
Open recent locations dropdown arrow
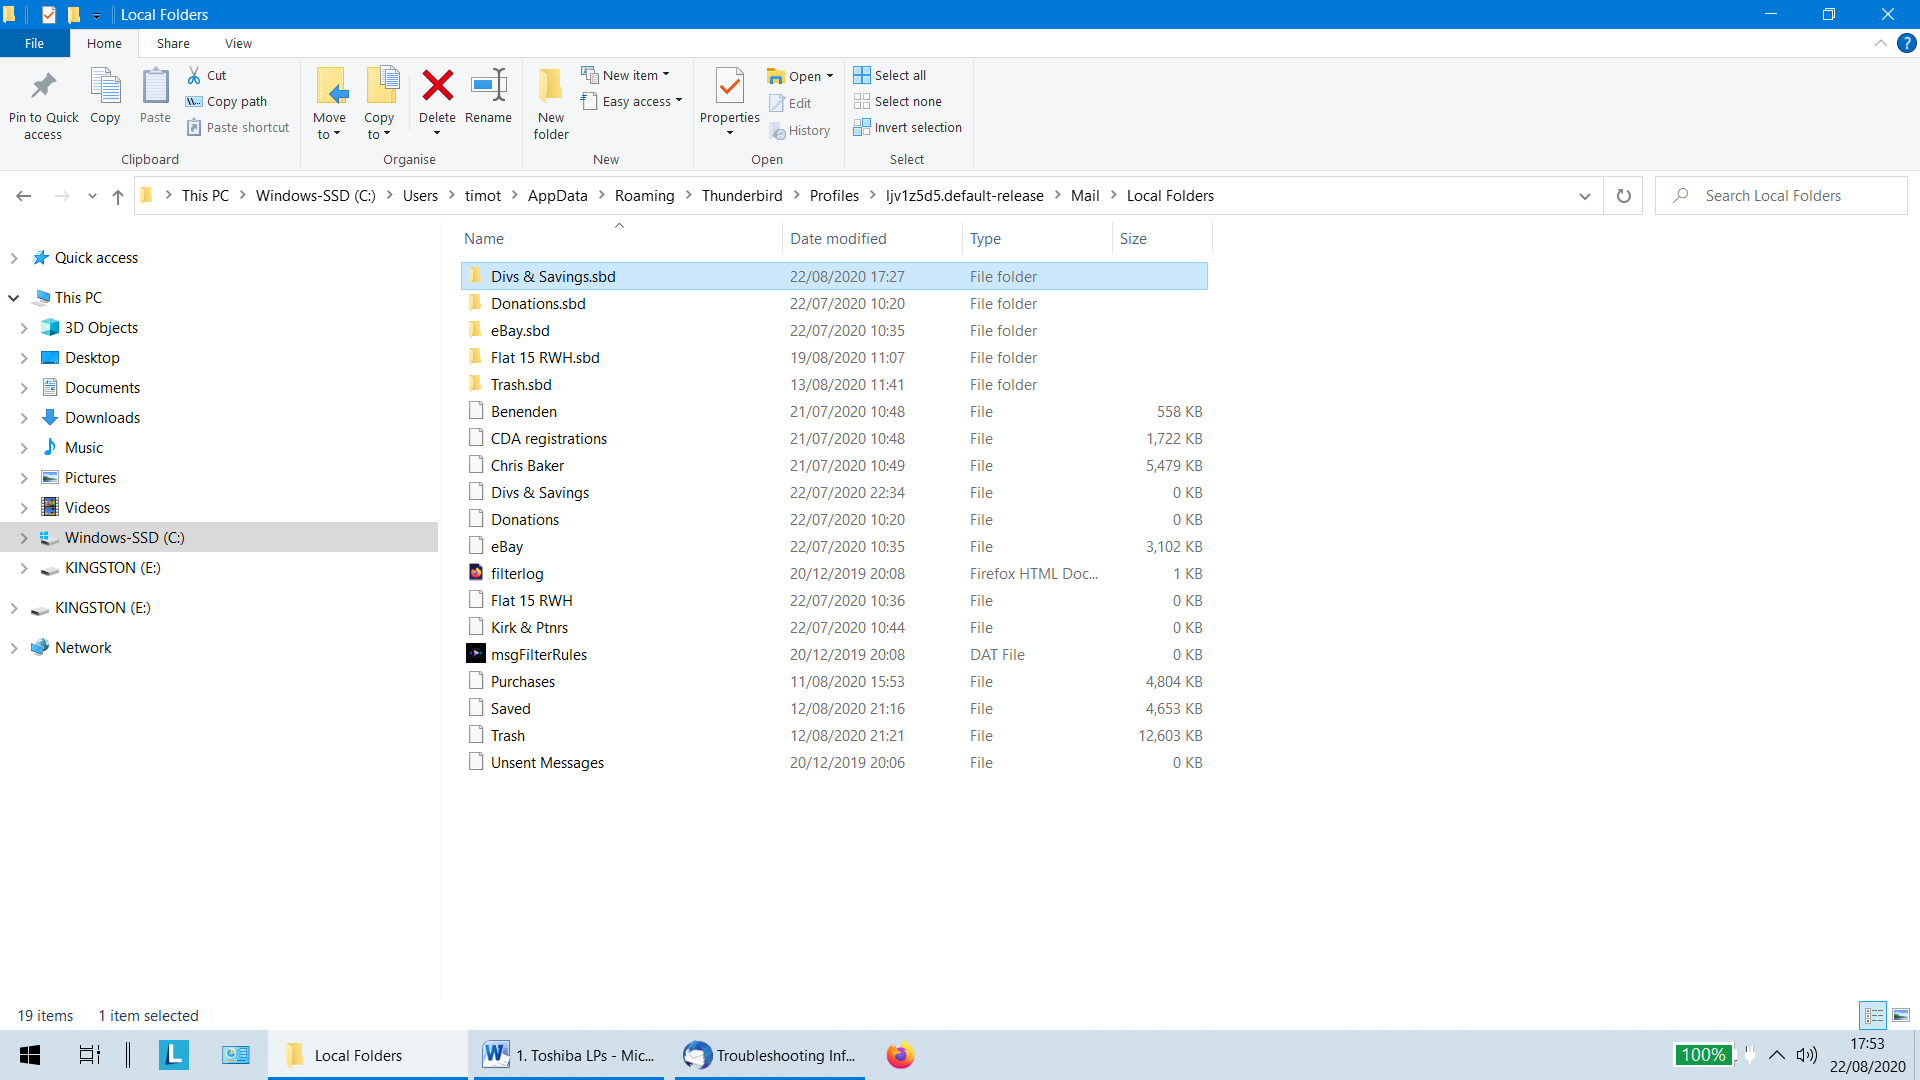[x=92, y=196]
